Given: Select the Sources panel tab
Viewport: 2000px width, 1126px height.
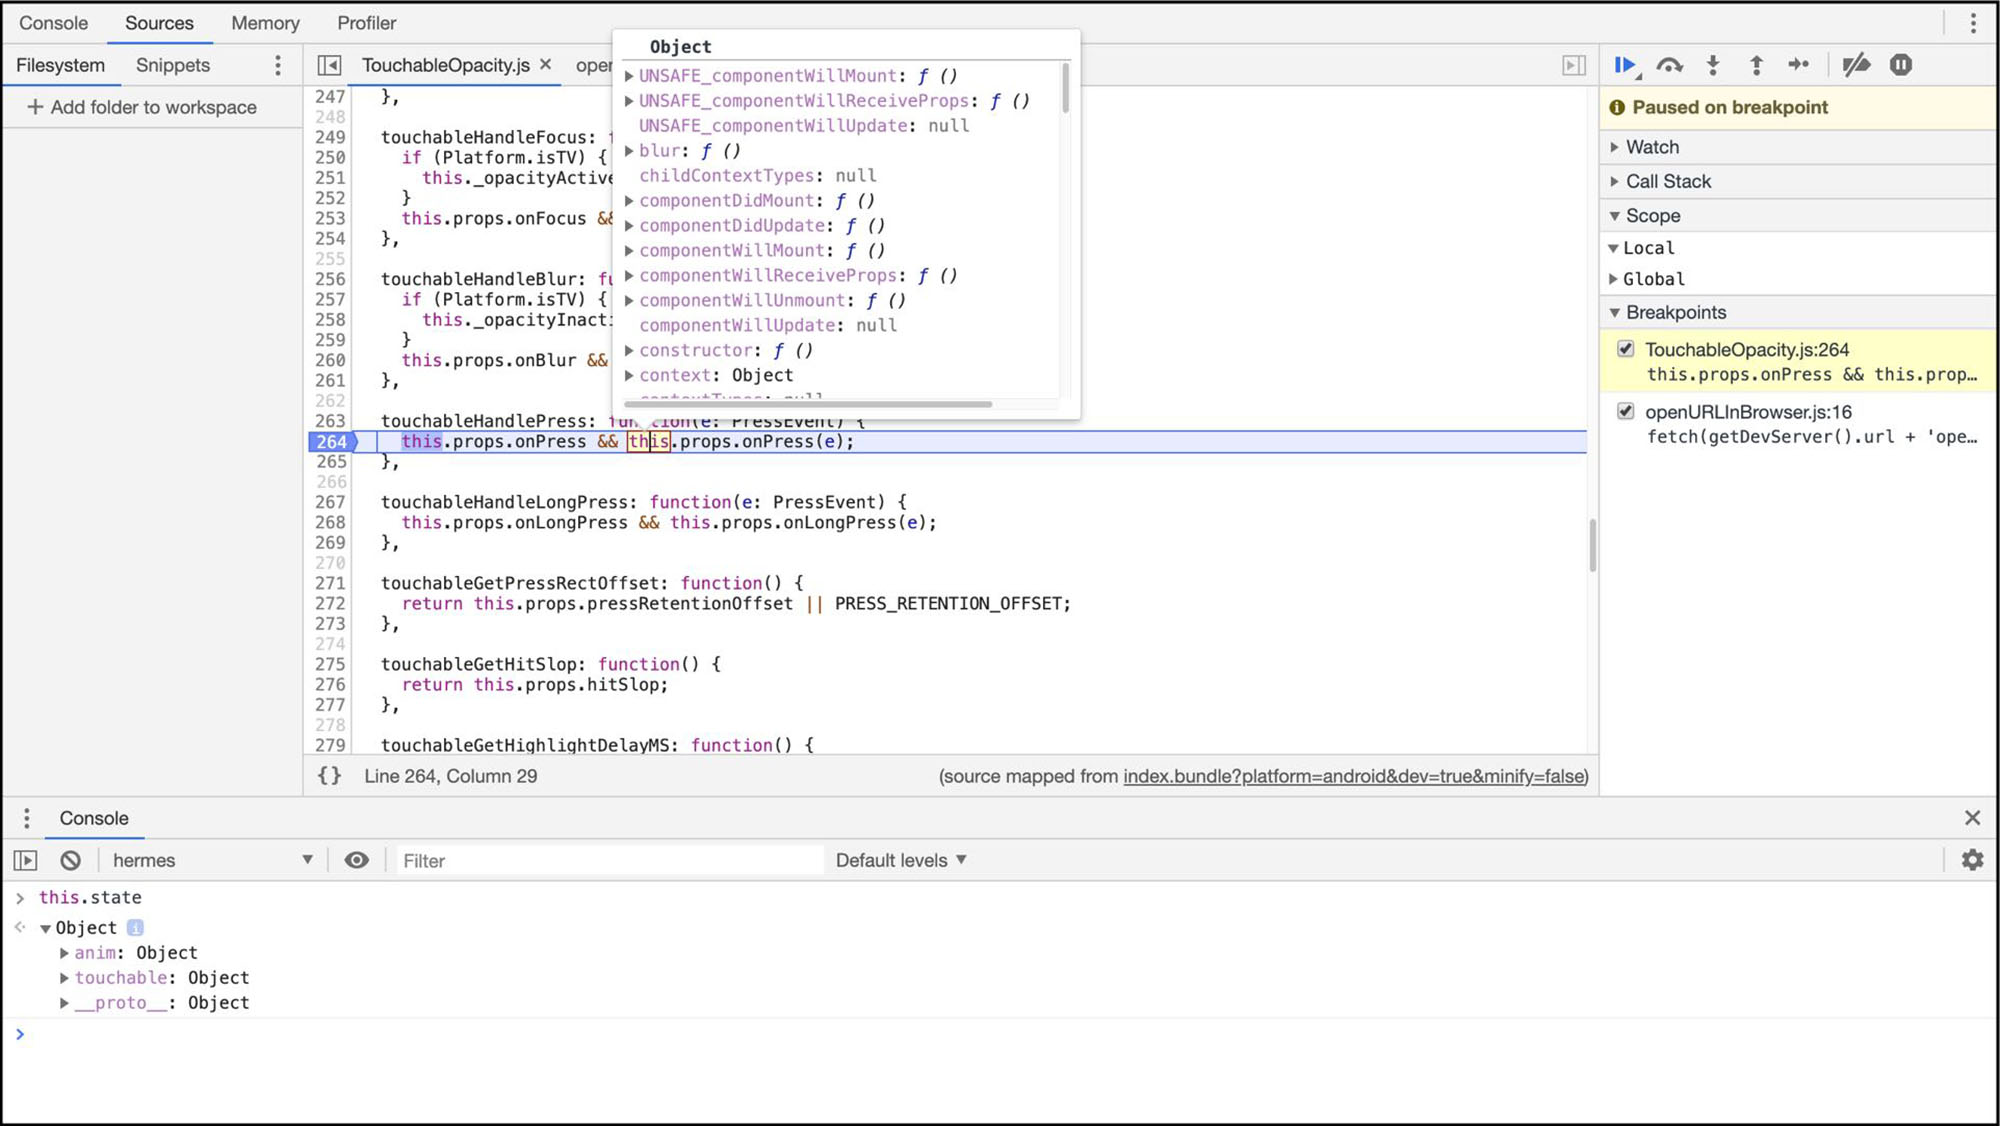Looking at the screenshot, I should pos(158,22).
